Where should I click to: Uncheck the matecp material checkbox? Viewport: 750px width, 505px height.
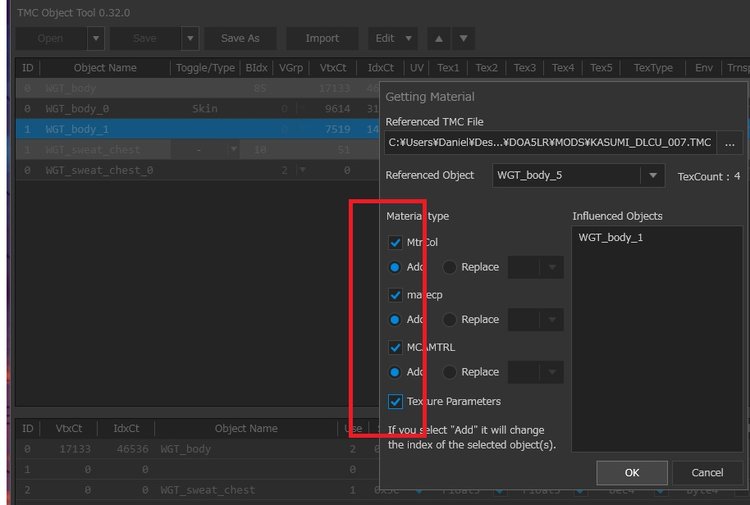click(395, 295)
